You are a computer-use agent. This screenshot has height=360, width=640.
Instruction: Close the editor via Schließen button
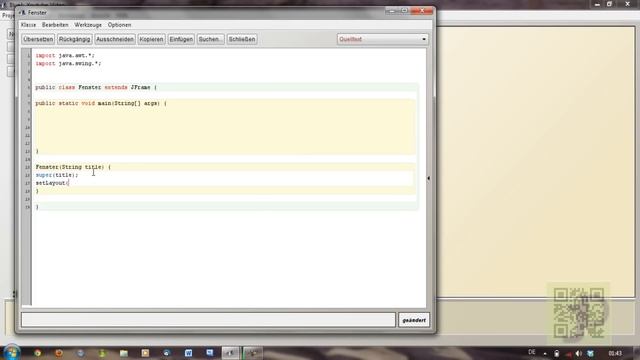242,39
